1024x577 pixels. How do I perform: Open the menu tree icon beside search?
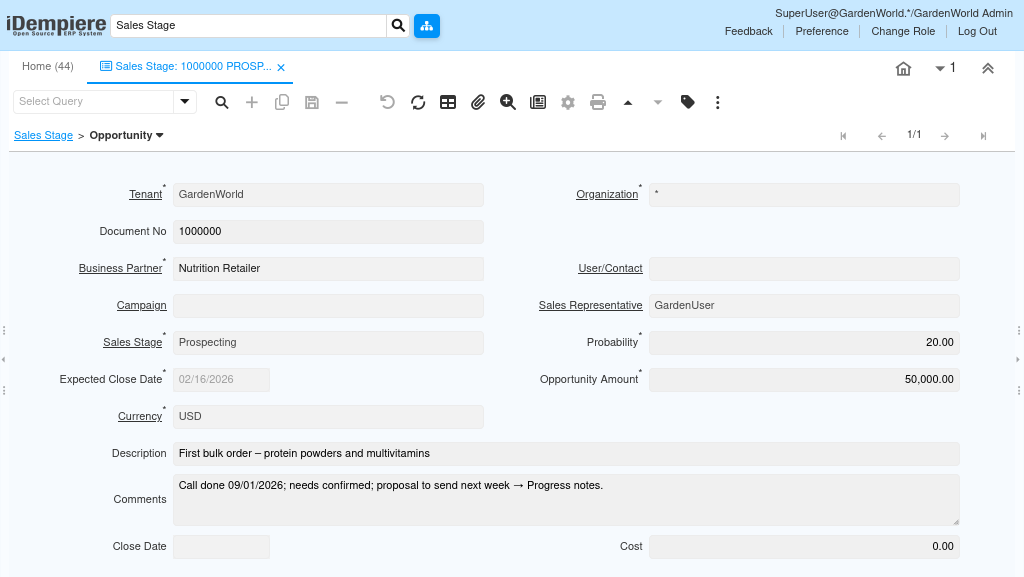tap(427, 26)
